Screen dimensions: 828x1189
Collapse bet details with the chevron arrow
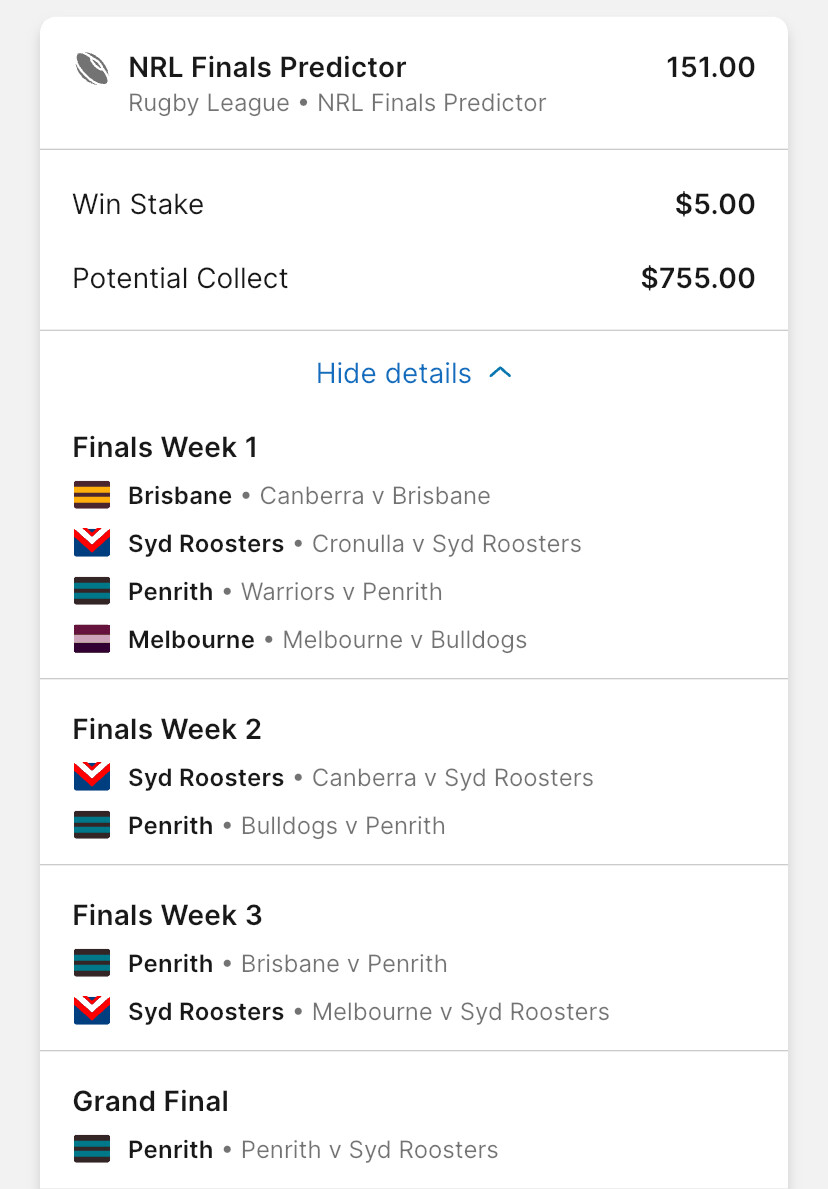pos(500,373)
